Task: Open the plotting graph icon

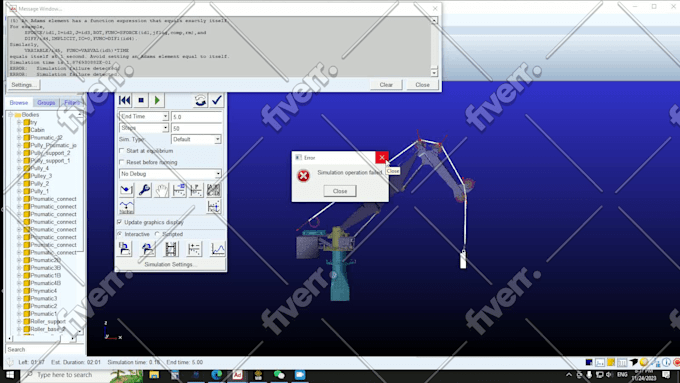Action: (218, 249)
